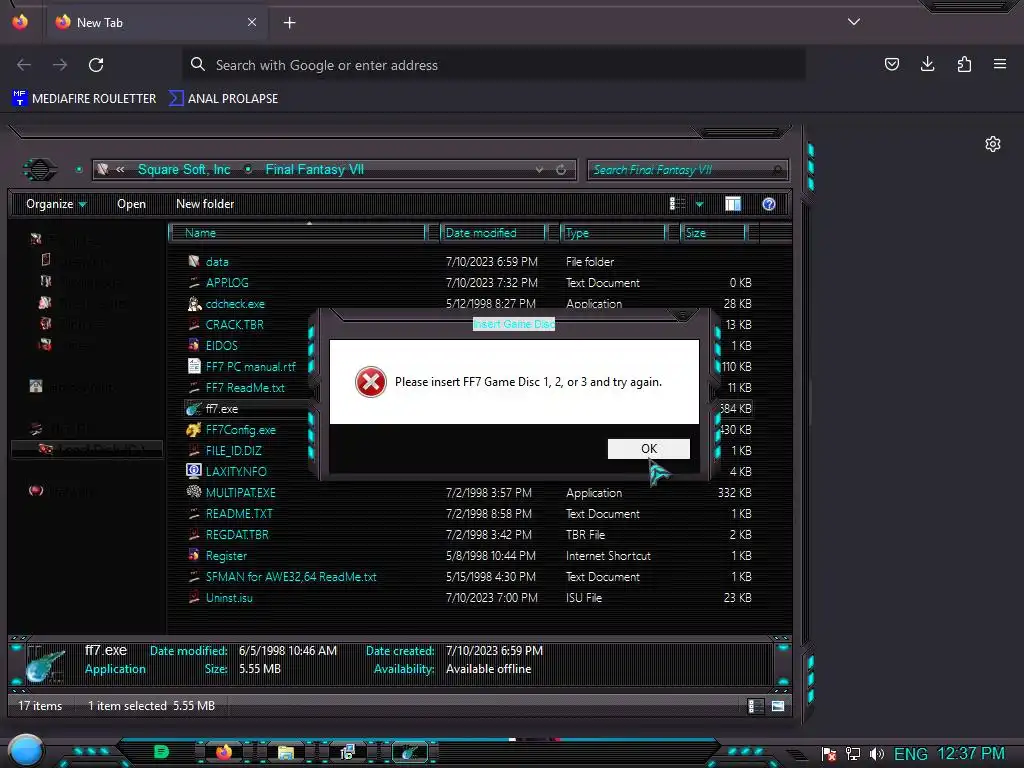Switch to large icons view in status bar
Image resolution: width=1024 pixels, height=768 pixels.
[x=778, y=706]
